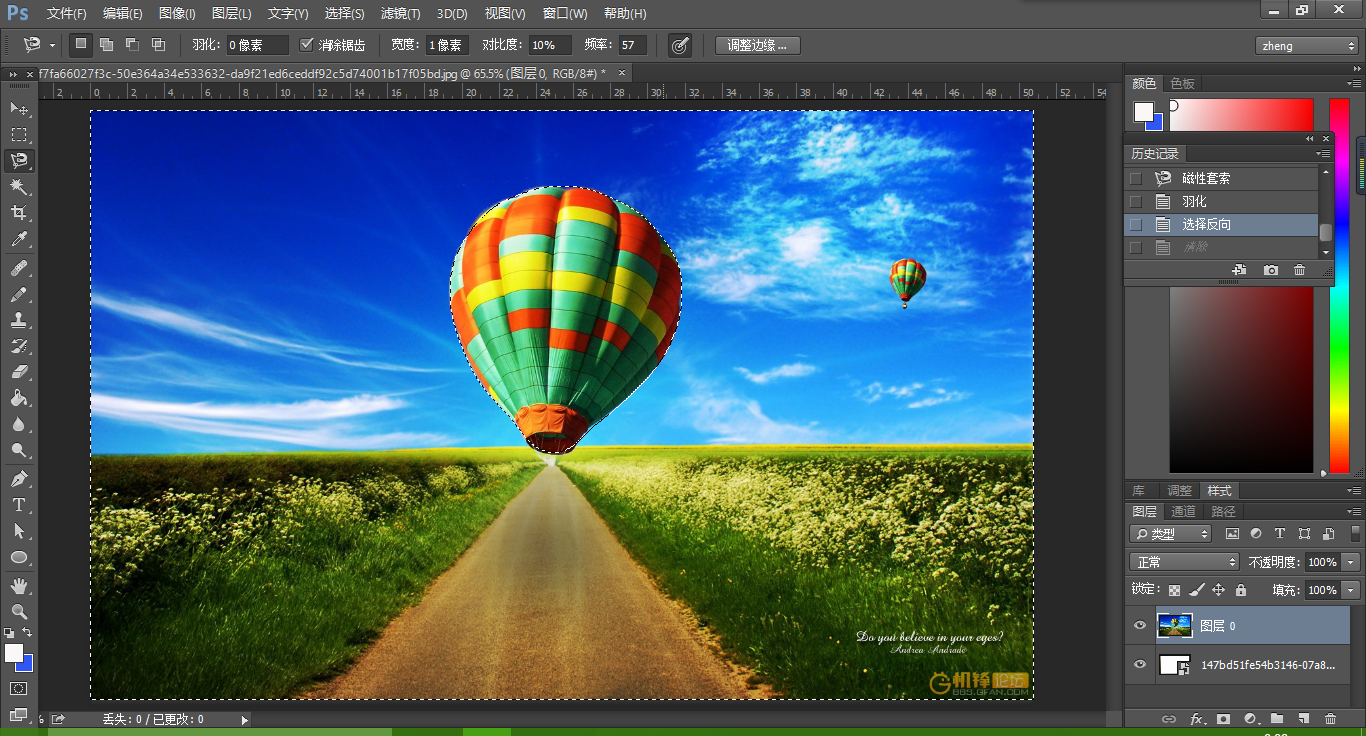Image resolution: width=1366 pixels, height=736 pixels.
Task: Select the Rectangular Marquee tool
Action: [x=19, y=134]
